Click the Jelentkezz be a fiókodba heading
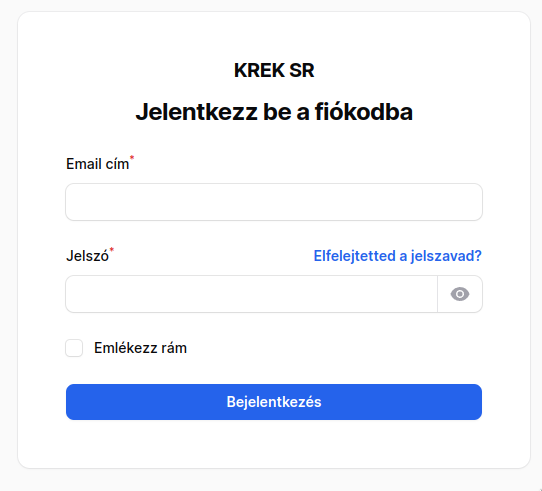542x491 pixels. 274,112
